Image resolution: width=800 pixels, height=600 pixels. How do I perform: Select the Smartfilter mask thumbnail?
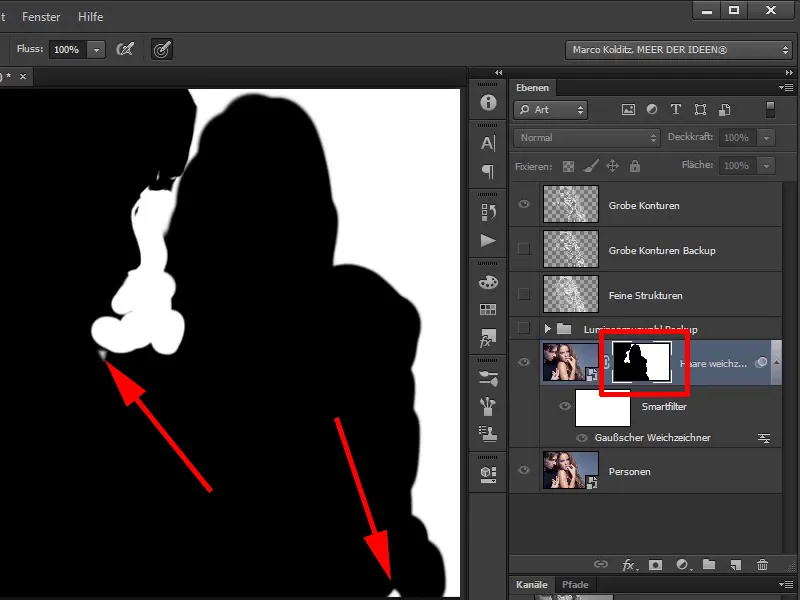(603, 408)
